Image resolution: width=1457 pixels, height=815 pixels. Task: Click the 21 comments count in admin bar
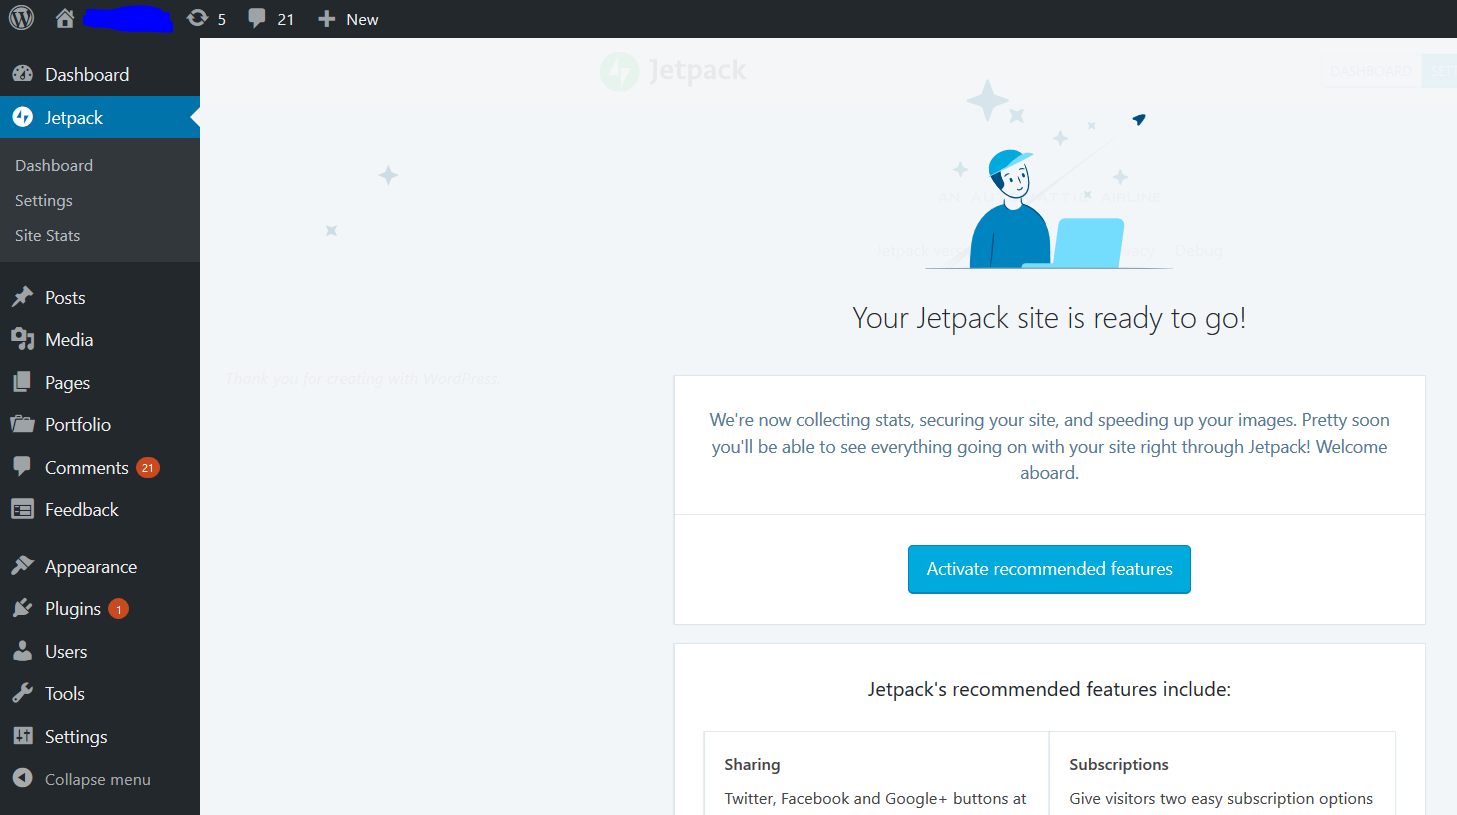click(286, 19)
